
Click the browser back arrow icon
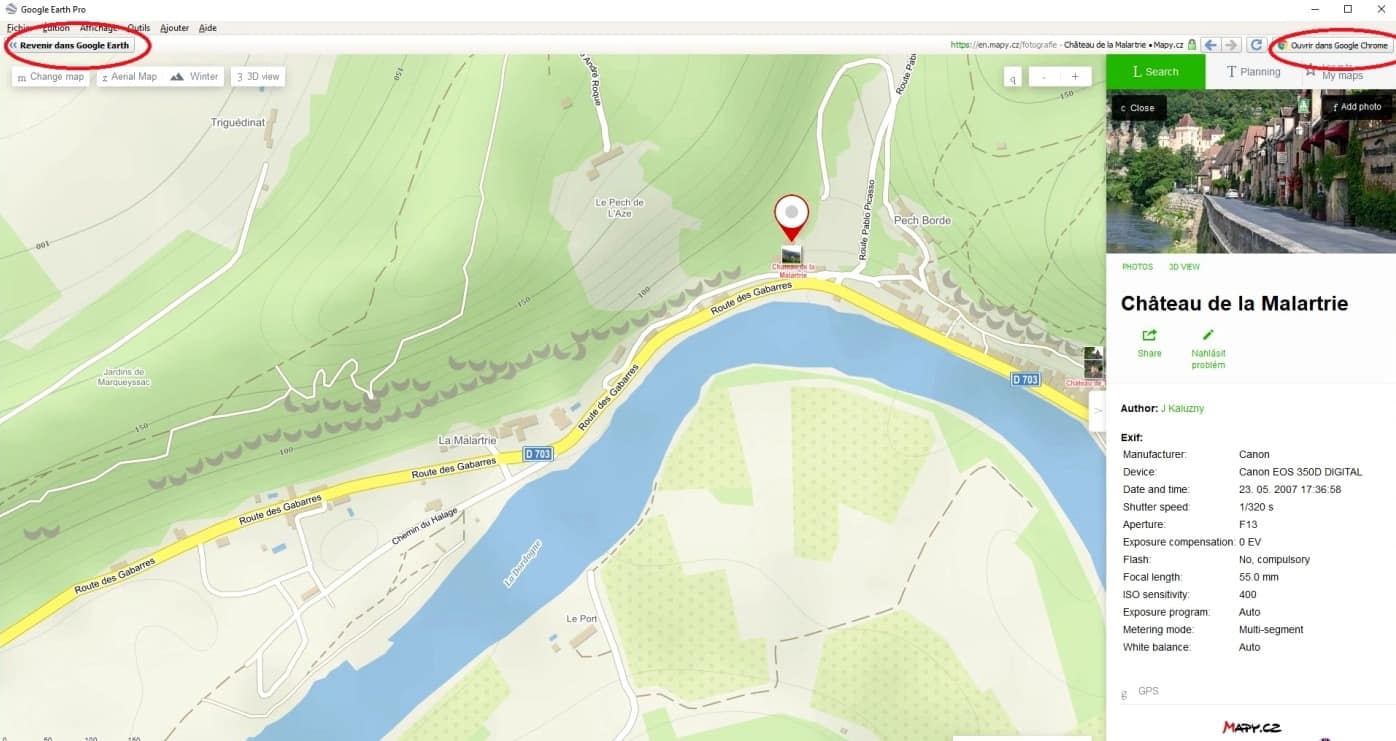point(1211,45)
